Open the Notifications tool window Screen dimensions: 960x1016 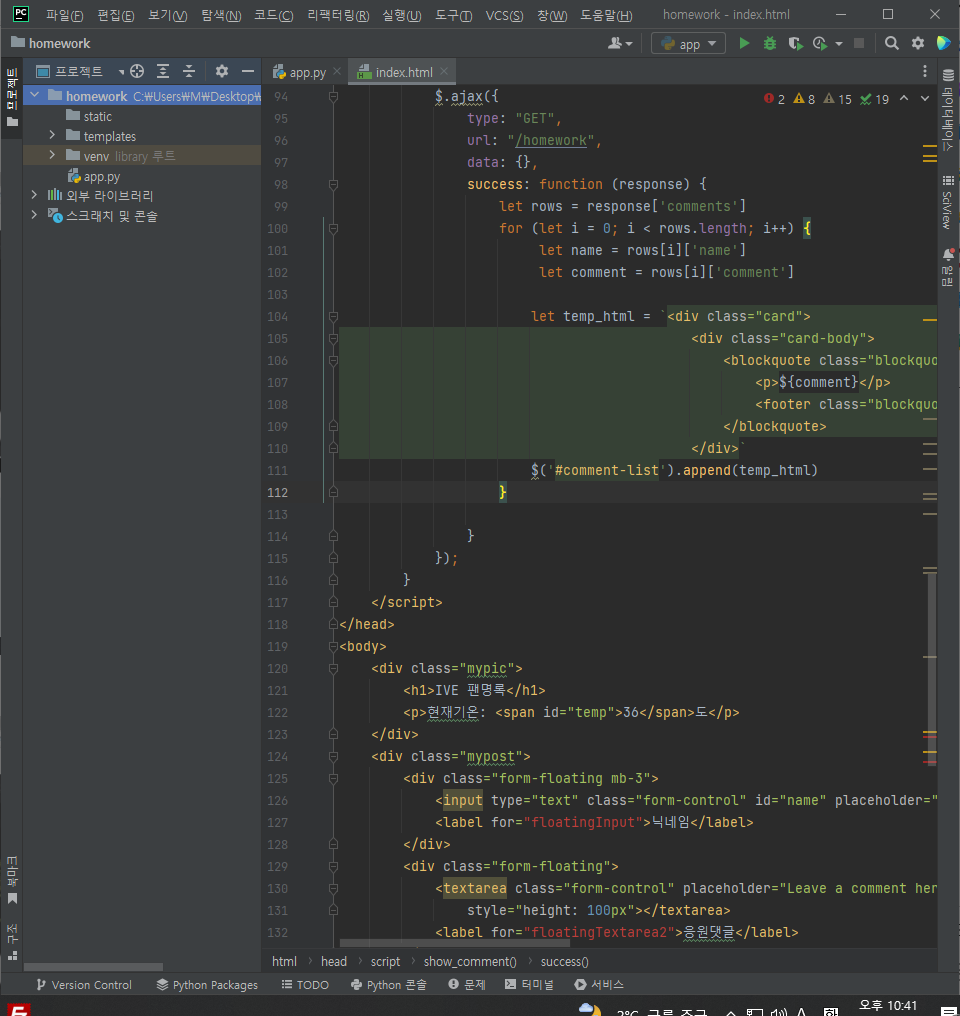point(948,266)
